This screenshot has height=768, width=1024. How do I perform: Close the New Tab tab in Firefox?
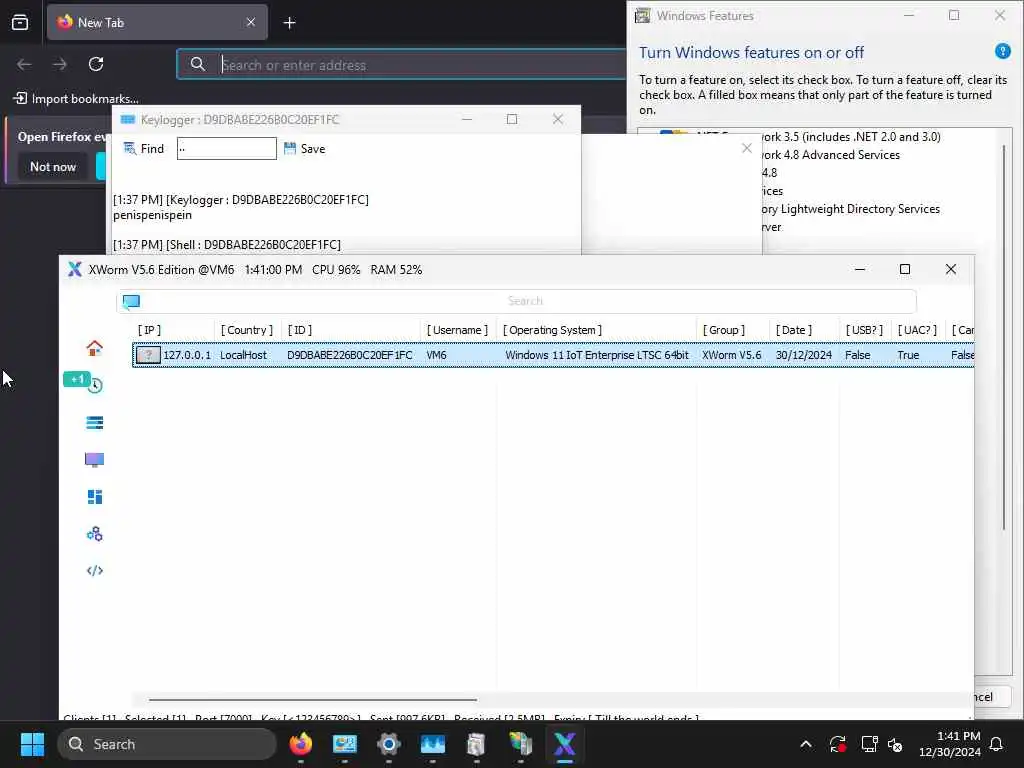click(251, 22)
